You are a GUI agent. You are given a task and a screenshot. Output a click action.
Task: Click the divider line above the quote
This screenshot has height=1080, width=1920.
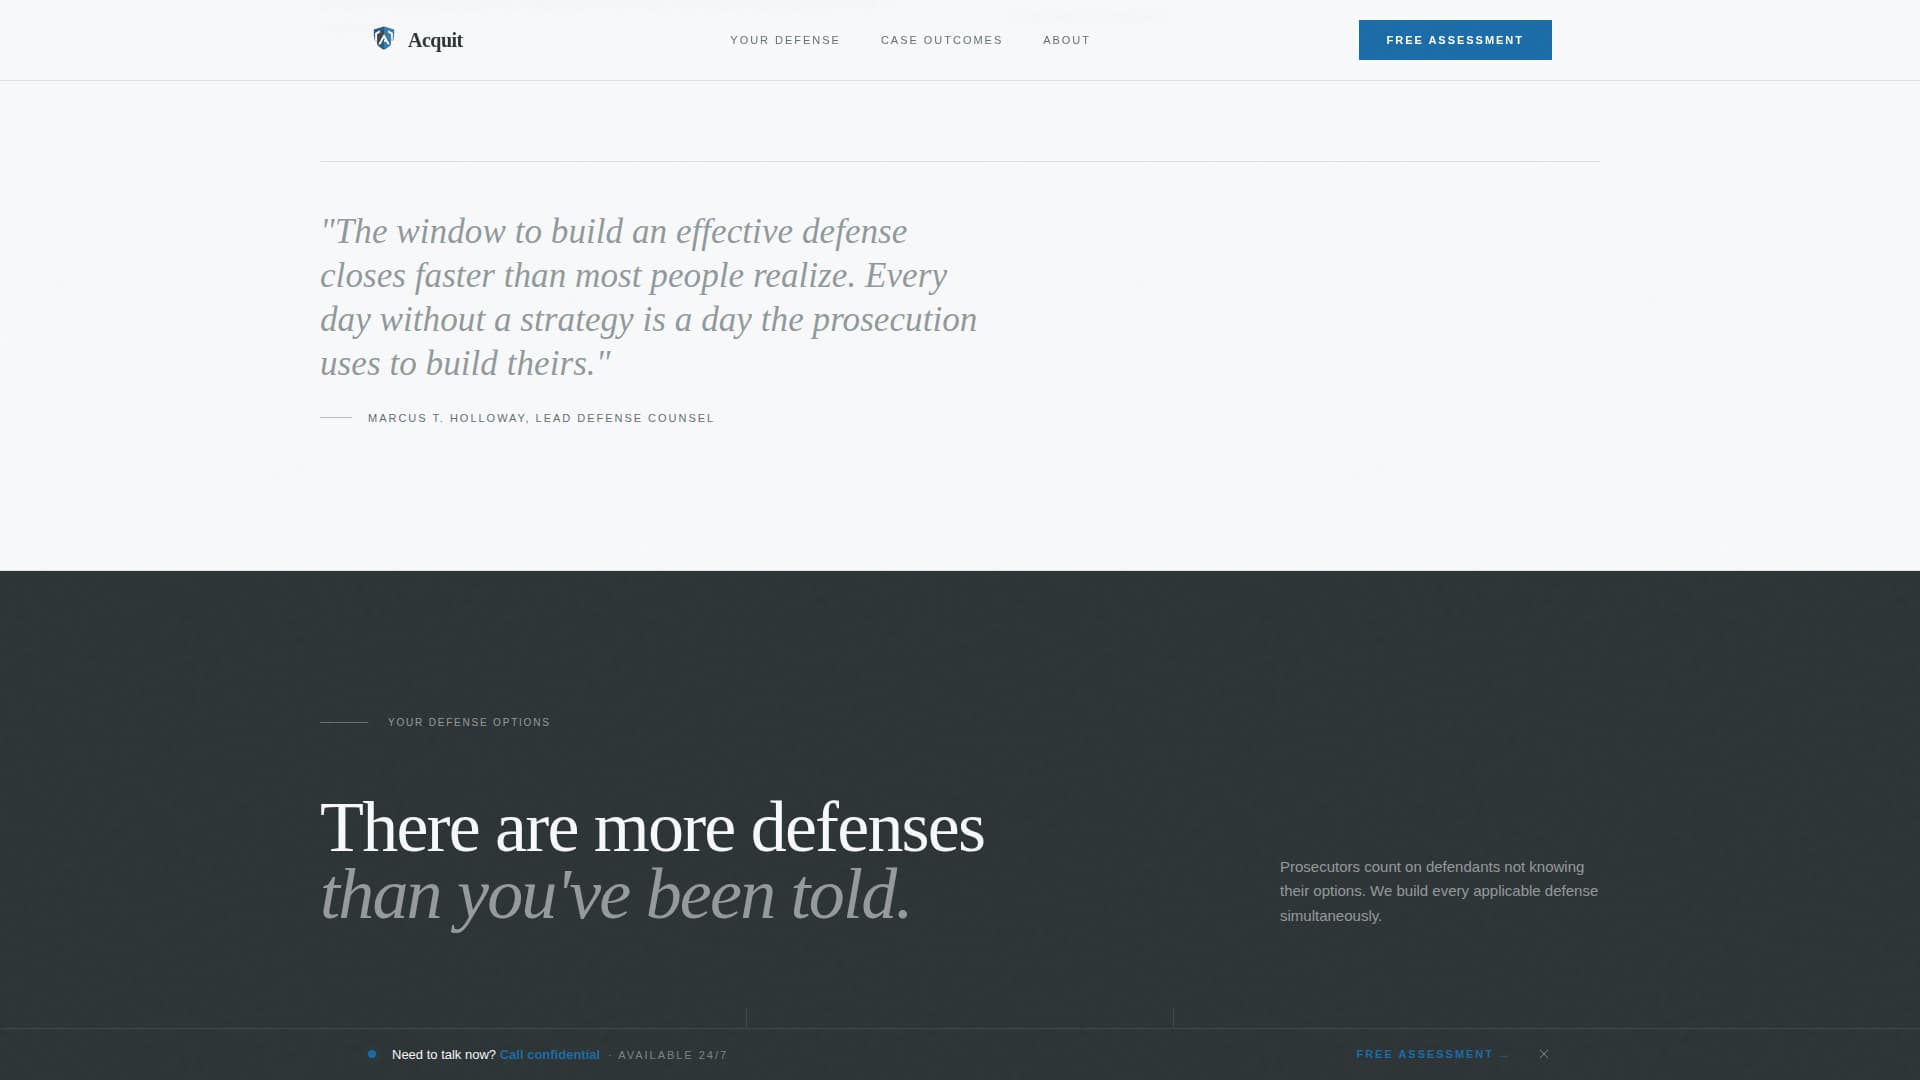point(959,163)
